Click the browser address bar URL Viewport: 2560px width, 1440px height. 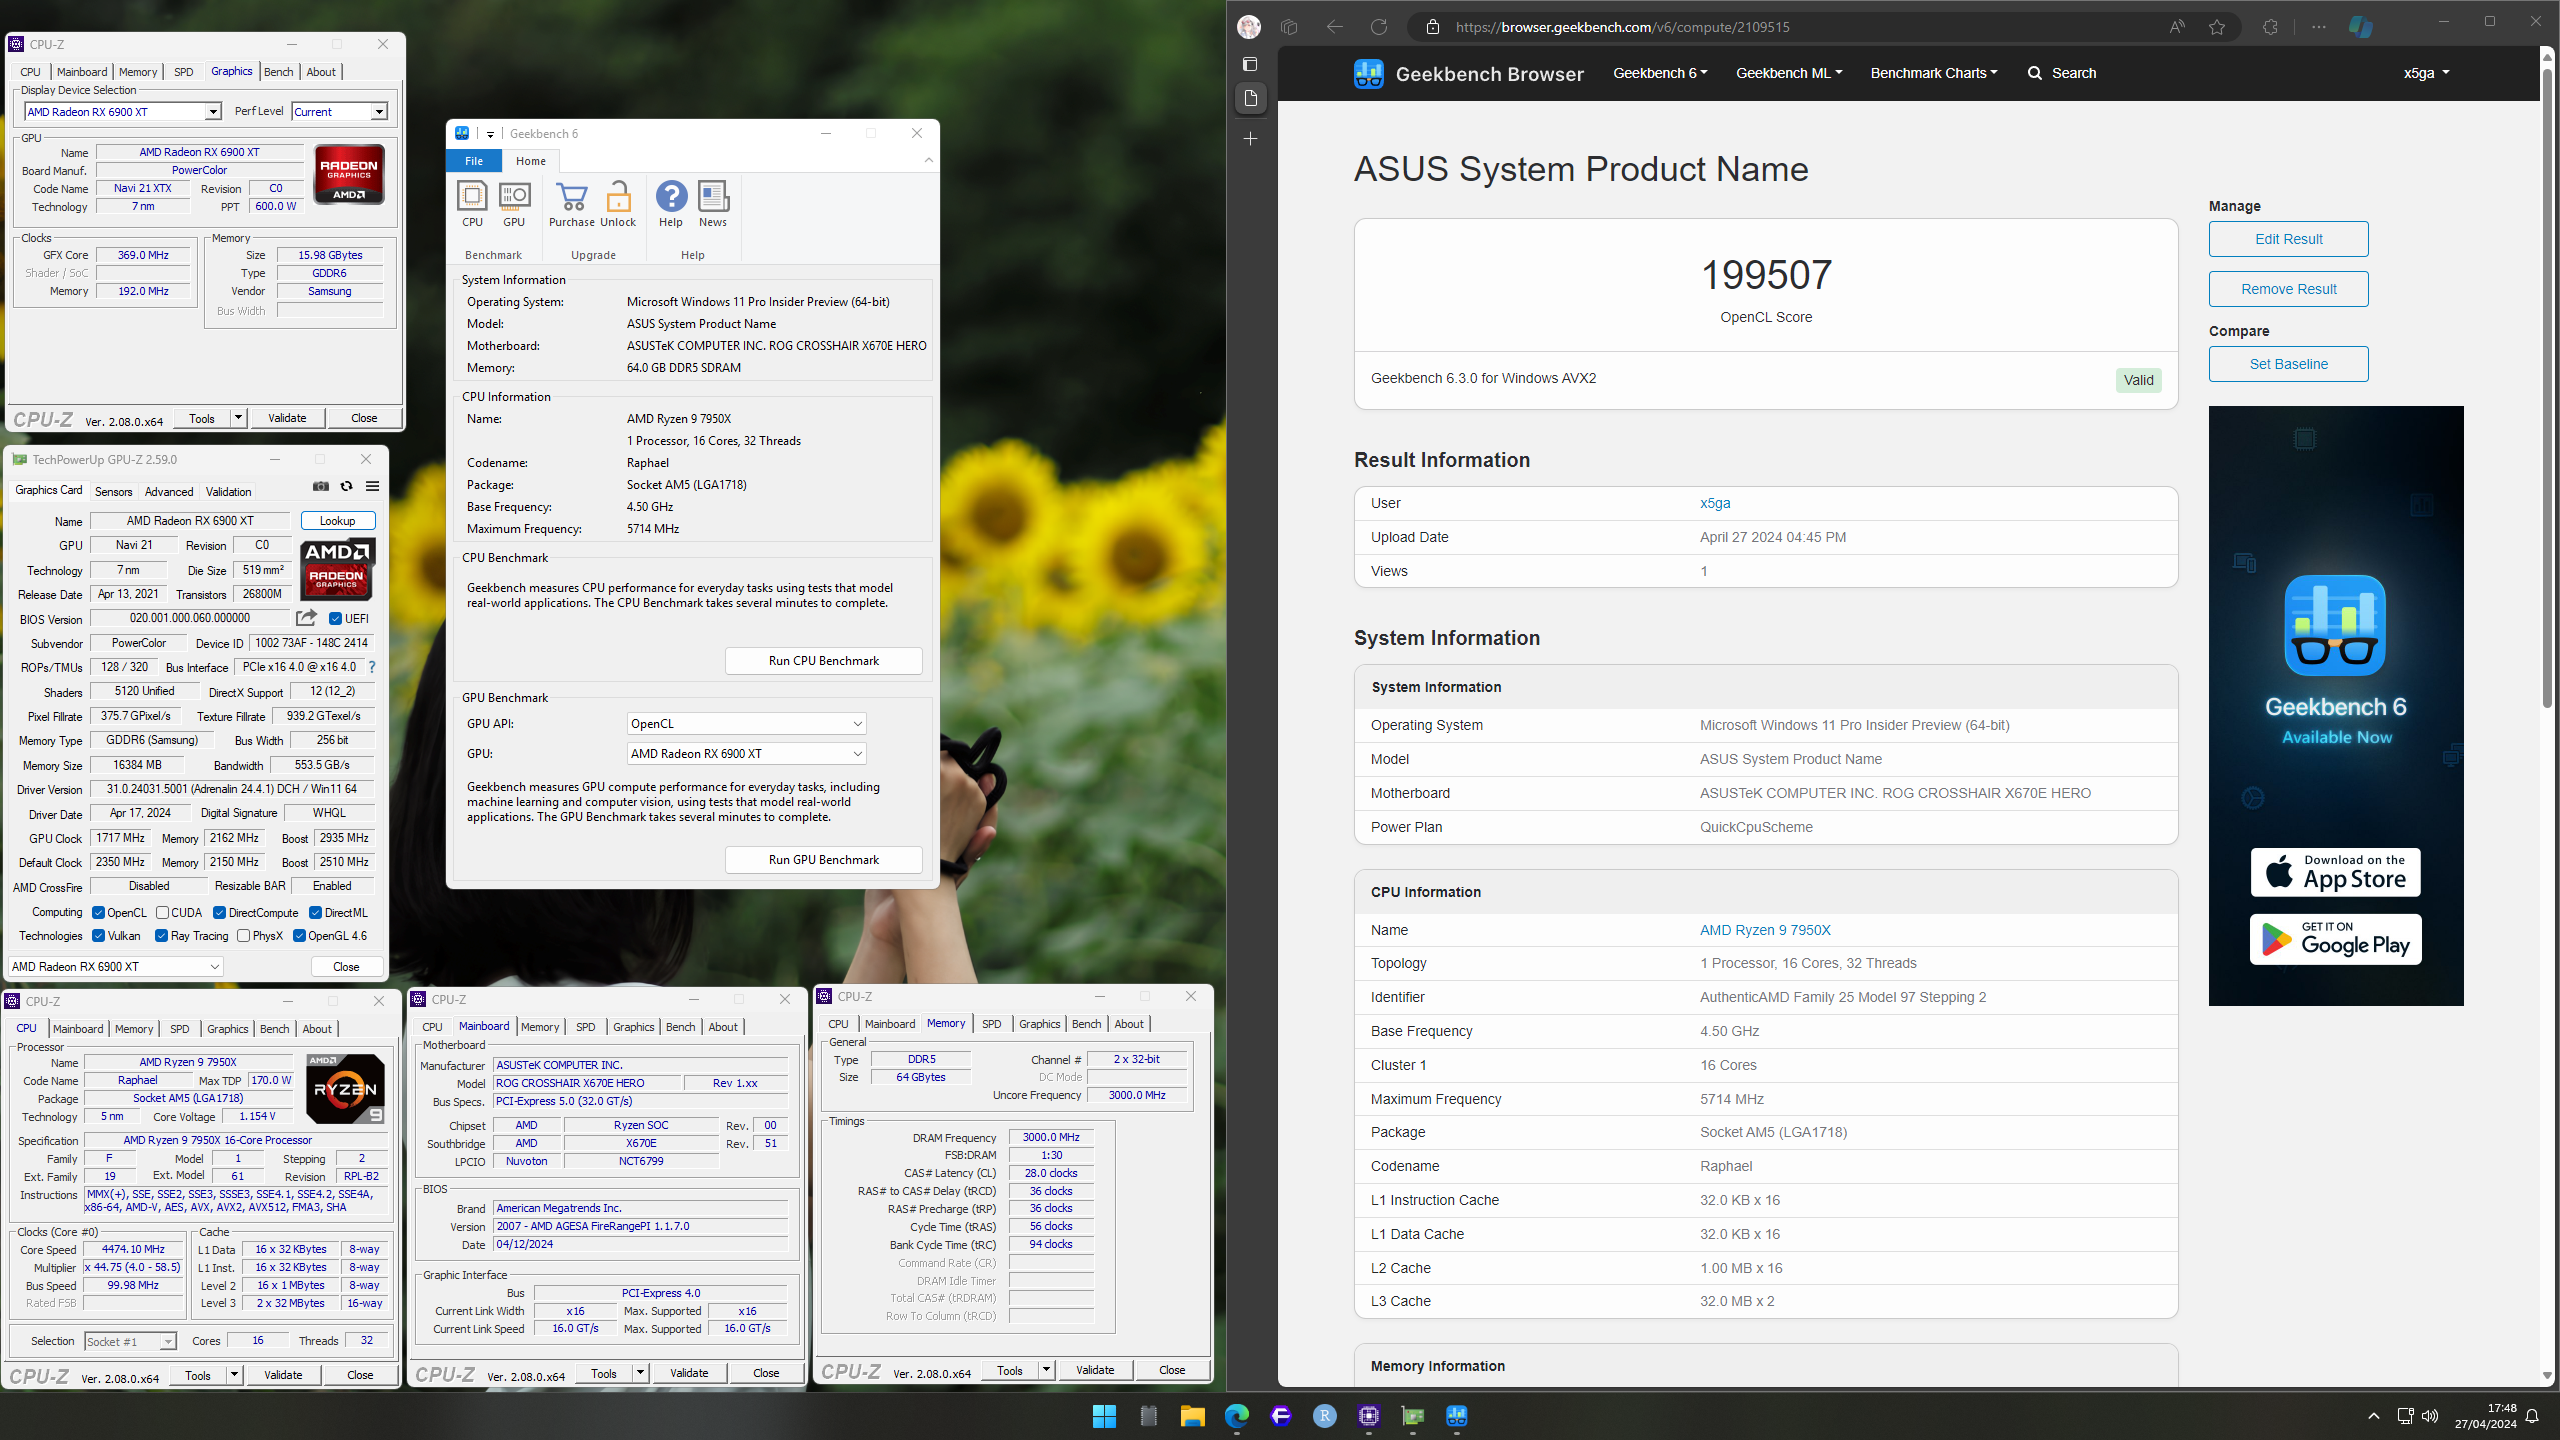[x=1622, y=27]
